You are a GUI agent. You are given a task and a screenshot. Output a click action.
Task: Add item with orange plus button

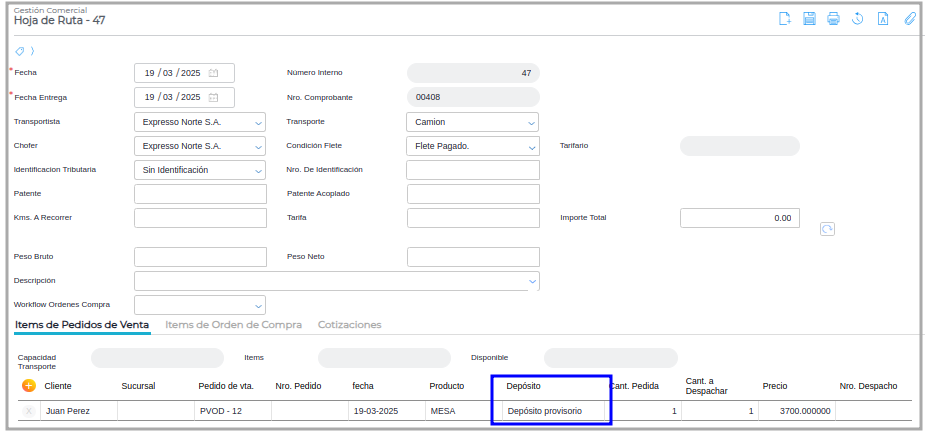[x=28, y=386]
